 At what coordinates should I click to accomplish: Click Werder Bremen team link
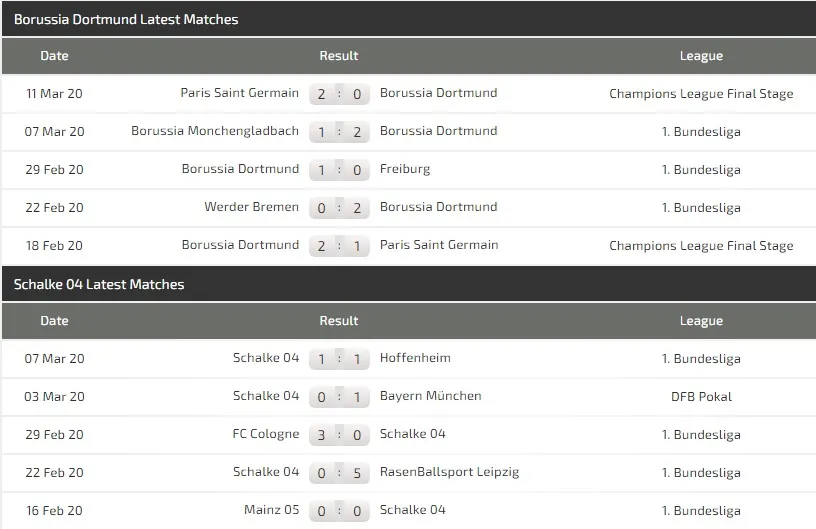point(251,207)
